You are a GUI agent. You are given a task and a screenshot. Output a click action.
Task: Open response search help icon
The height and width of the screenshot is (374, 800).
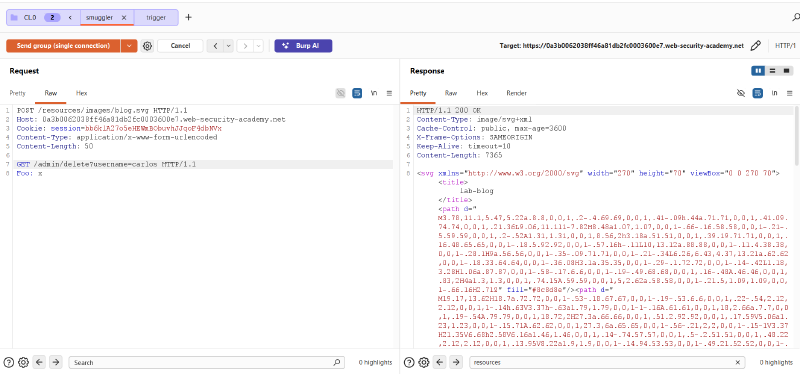tap(409, 362)
